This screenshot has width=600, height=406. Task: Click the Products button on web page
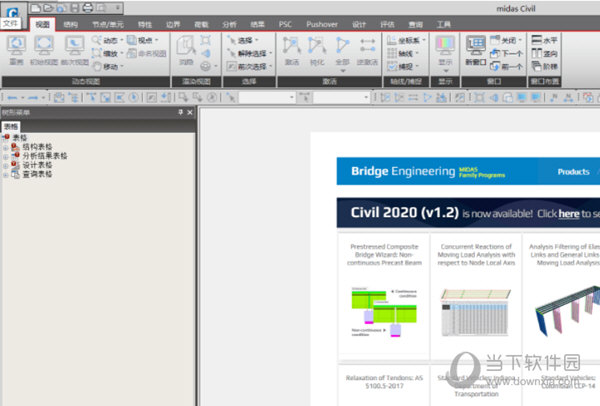pyautogui.click(x=573, y=171)
